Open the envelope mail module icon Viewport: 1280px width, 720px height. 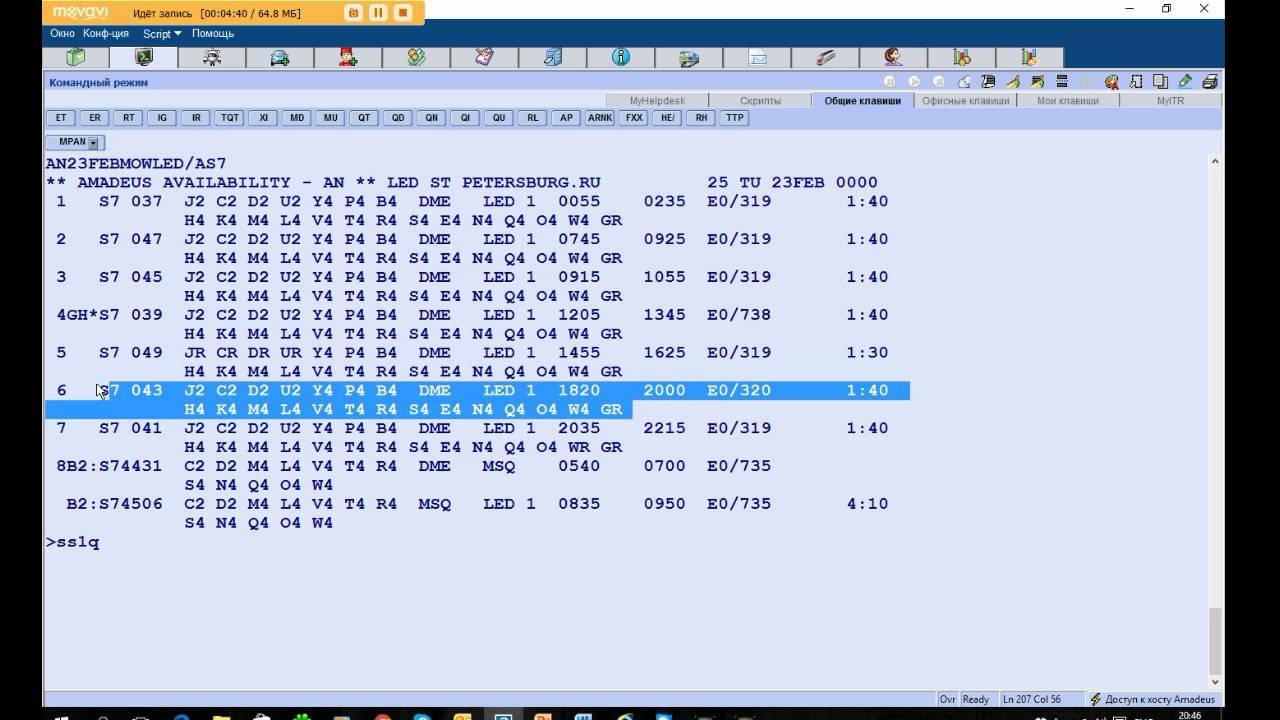click(x=757, y=58)
